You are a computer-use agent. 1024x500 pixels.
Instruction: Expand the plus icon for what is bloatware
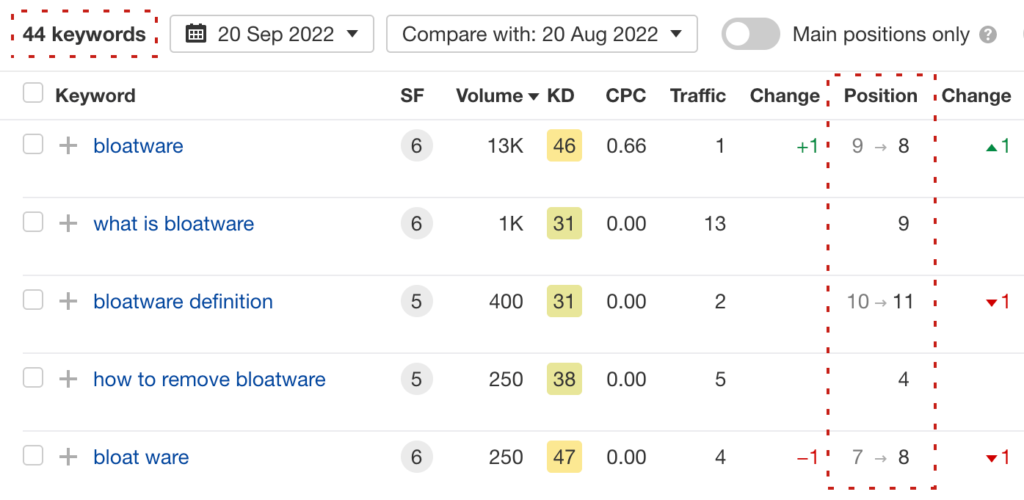click(68, 224)
